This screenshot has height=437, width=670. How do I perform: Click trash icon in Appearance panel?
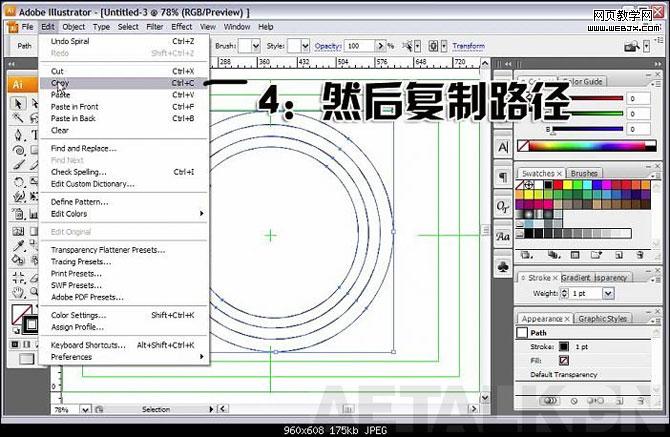tap(640, 401)
